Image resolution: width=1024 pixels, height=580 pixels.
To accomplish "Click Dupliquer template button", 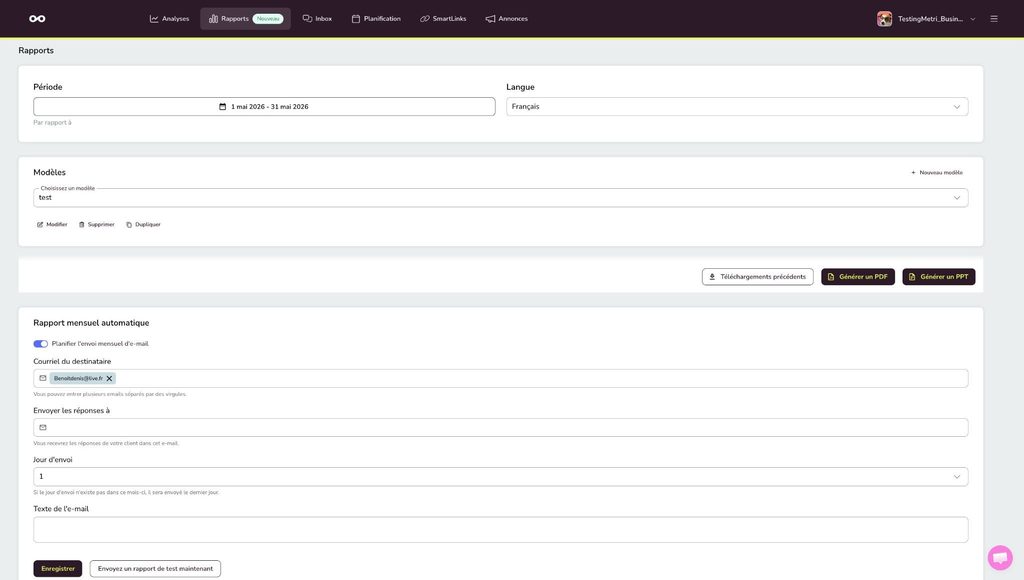I will coord(143,224).
